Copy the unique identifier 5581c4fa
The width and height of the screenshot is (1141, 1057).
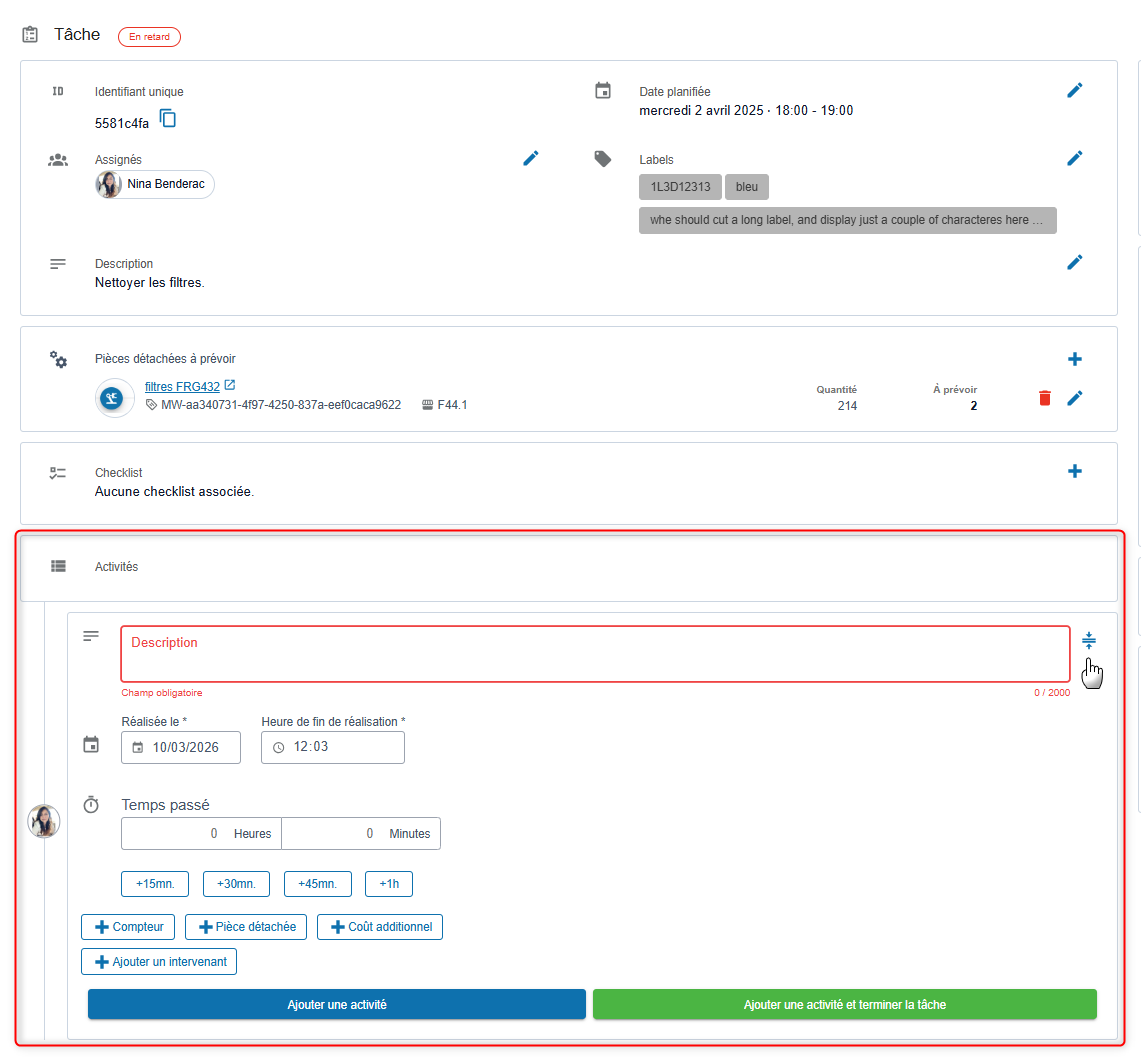168,119
